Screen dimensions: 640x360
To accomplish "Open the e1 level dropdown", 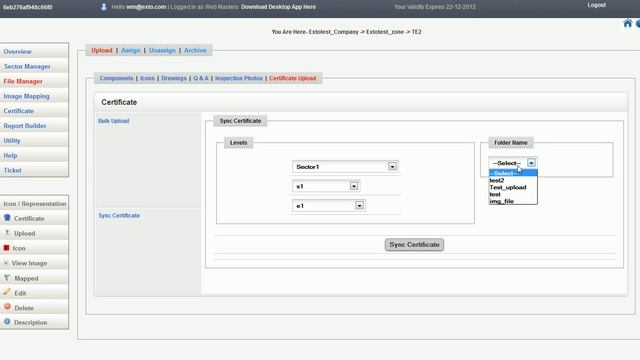I will [x=329, y=206].
